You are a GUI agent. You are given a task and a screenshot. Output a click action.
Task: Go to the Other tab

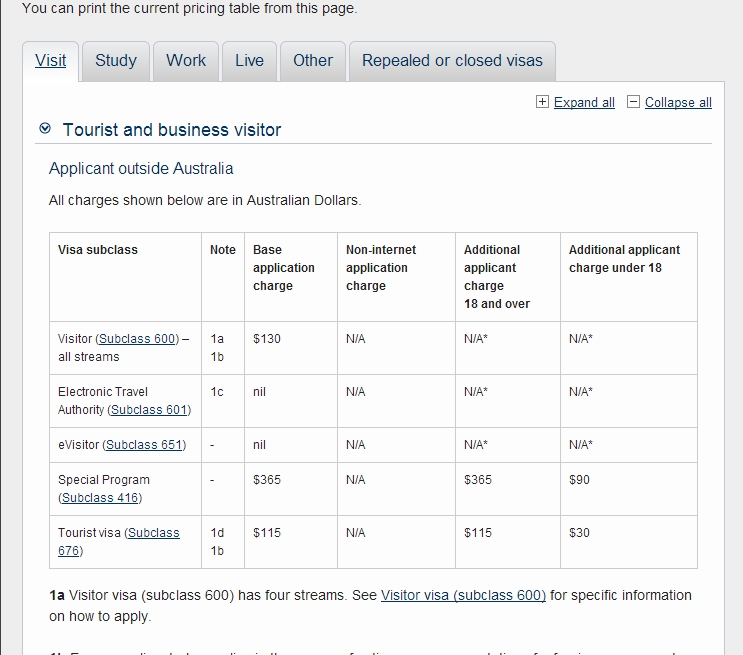pos(313,60)
